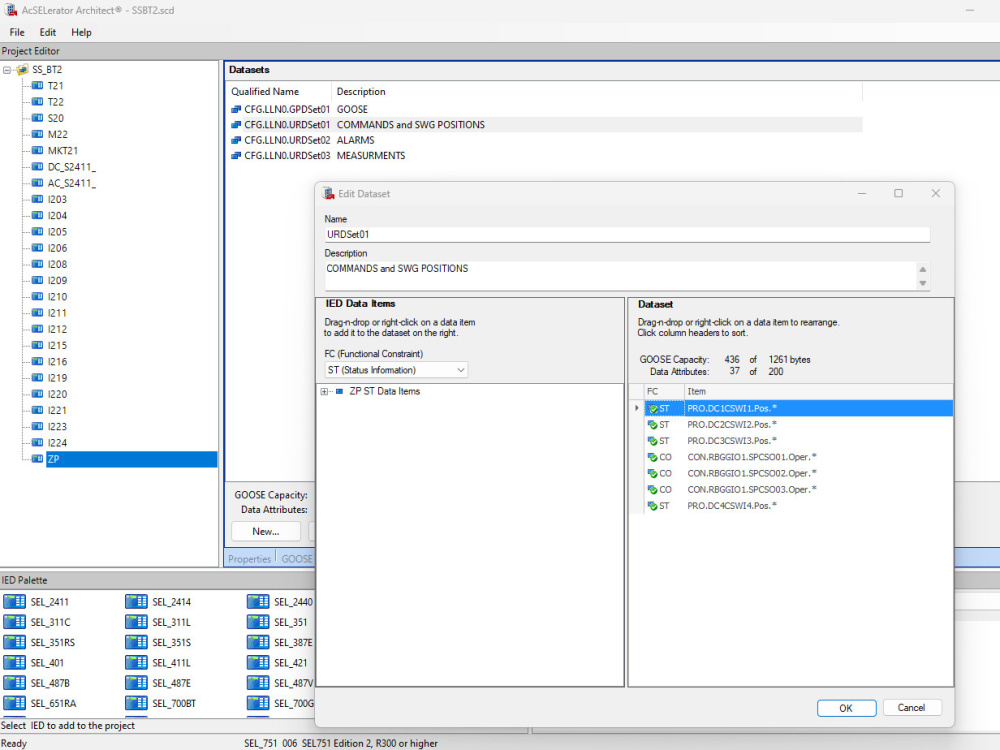Click the ST status icon on PRO.DC2CSWI2.Pos row

point(655,424)
